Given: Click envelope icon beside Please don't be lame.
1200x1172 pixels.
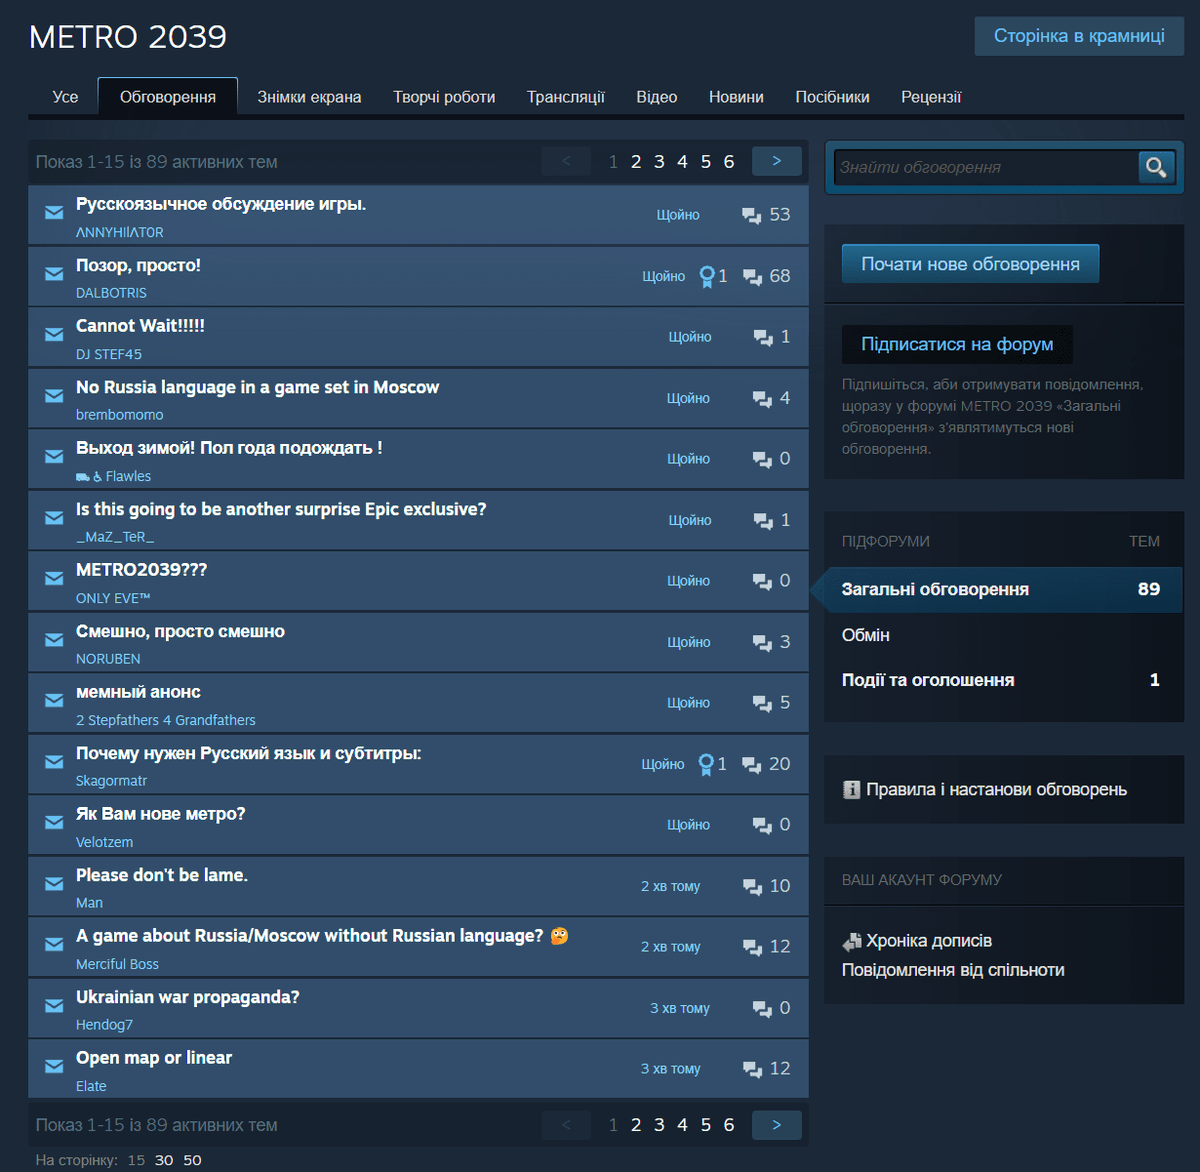Looking at the screenshot, I should (x=54, y=884).
